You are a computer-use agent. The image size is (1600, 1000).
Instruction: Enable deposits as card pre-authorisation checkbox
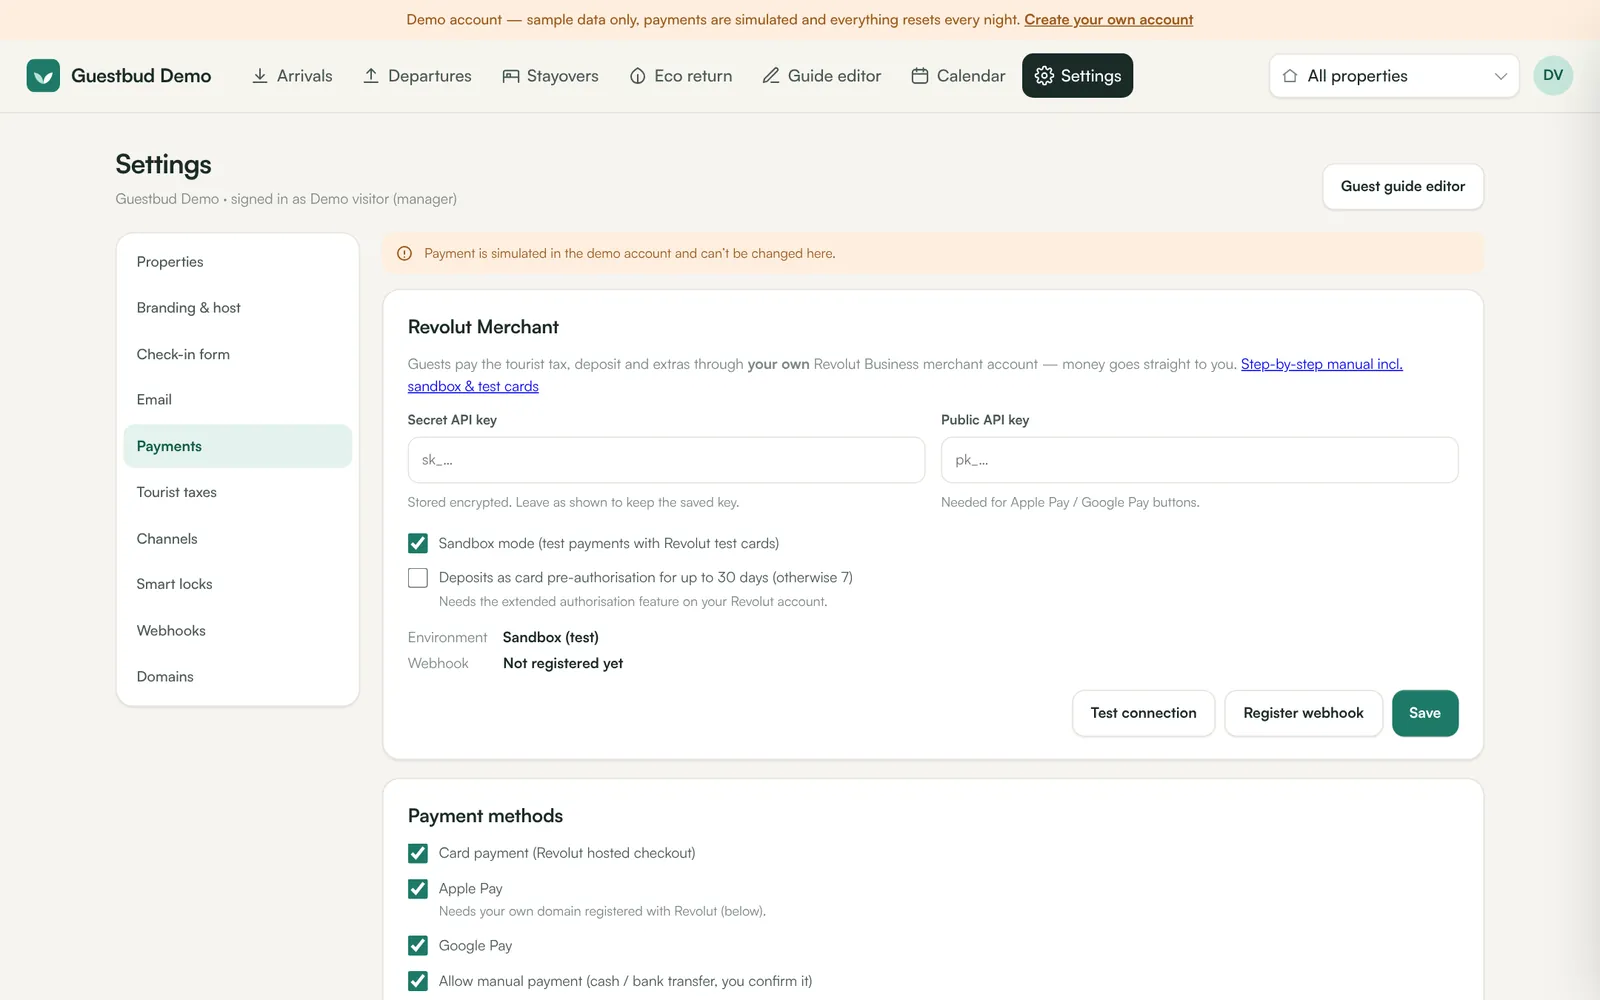(x=418, y=578)
